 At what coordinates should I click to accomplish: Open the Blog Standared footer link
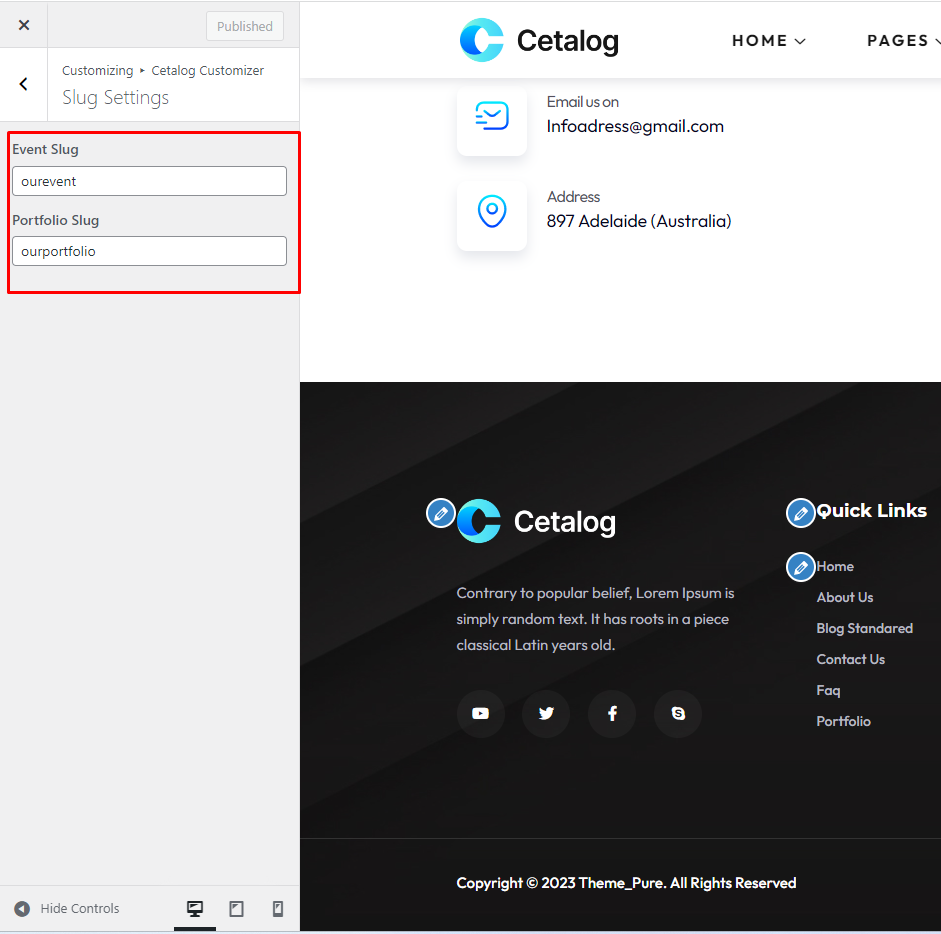point(864,628)
